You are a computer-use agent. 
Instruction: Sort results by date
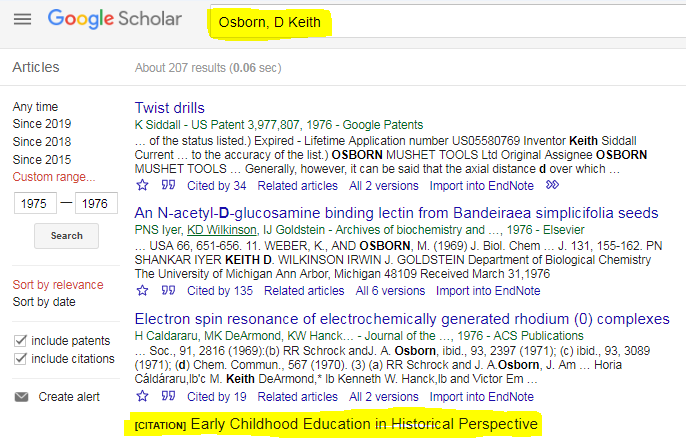click(x=44, y=302)
